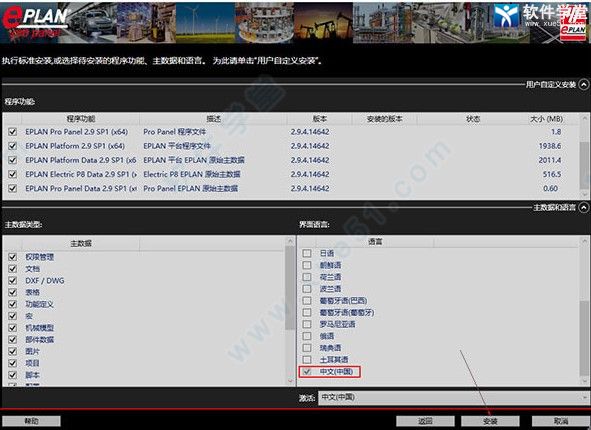Click down arrow of master data scrollbar
591x430 pixels.
290,381
